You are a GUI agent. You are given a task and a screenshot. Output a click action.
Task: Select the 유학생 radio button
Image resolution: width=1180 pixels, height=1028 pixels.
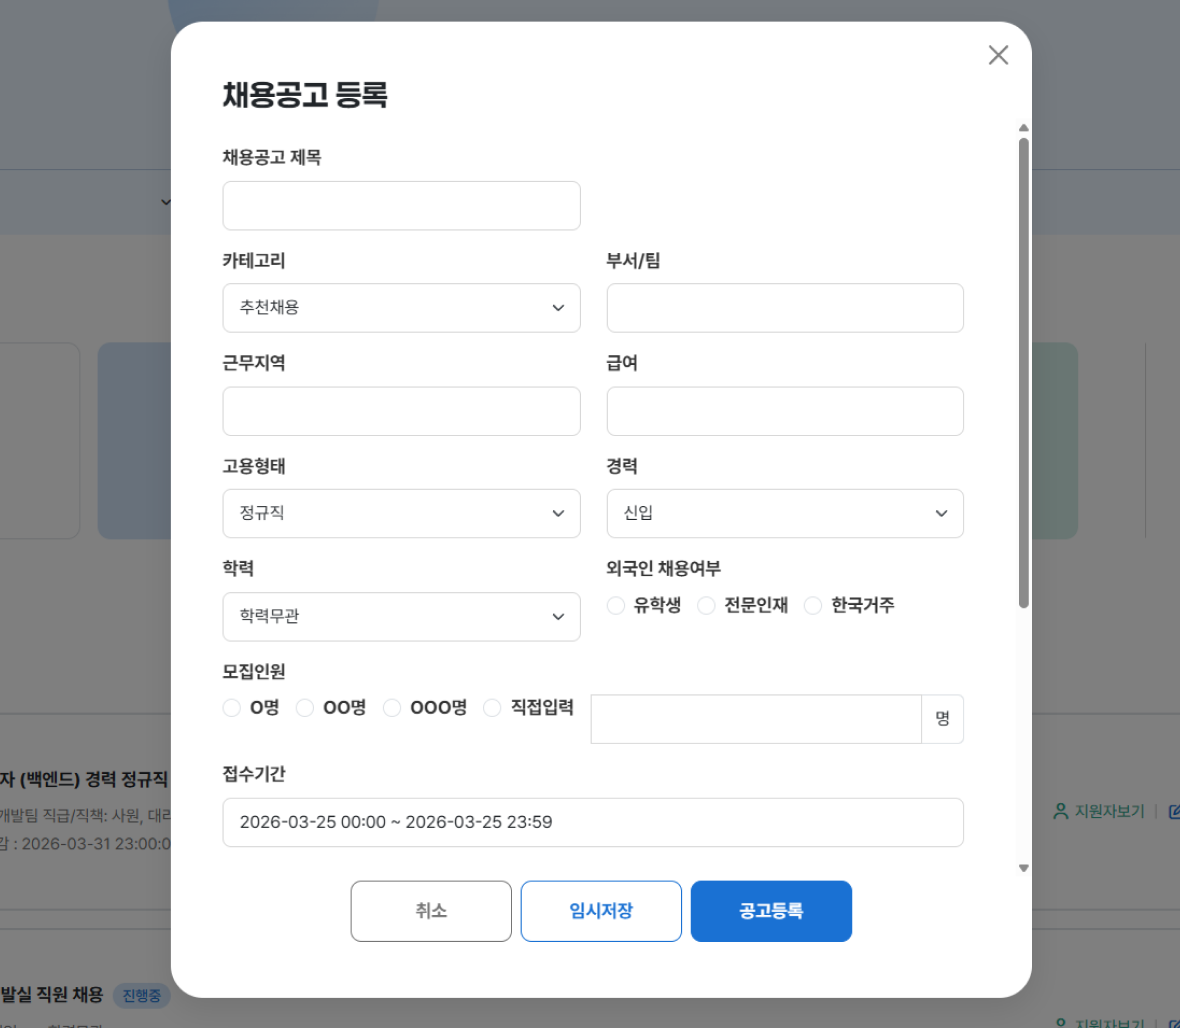click(615, 605)
